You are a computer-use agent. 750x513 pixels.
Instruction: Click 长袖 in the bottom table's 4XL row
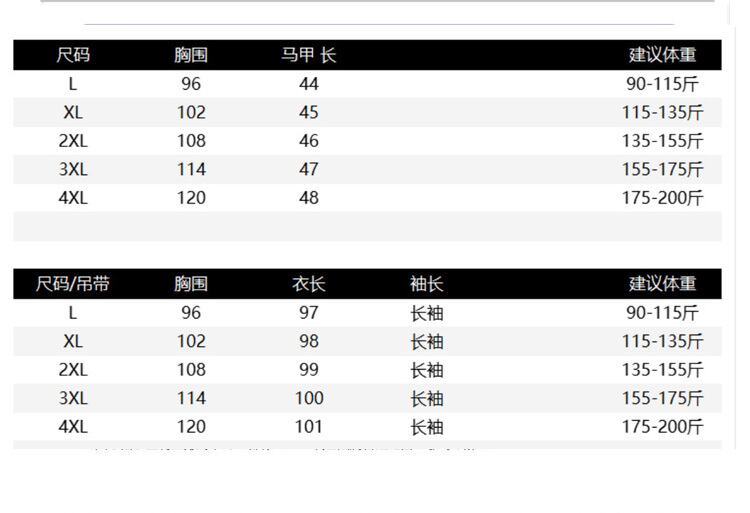pyautogui.click(x=426, y=427)
